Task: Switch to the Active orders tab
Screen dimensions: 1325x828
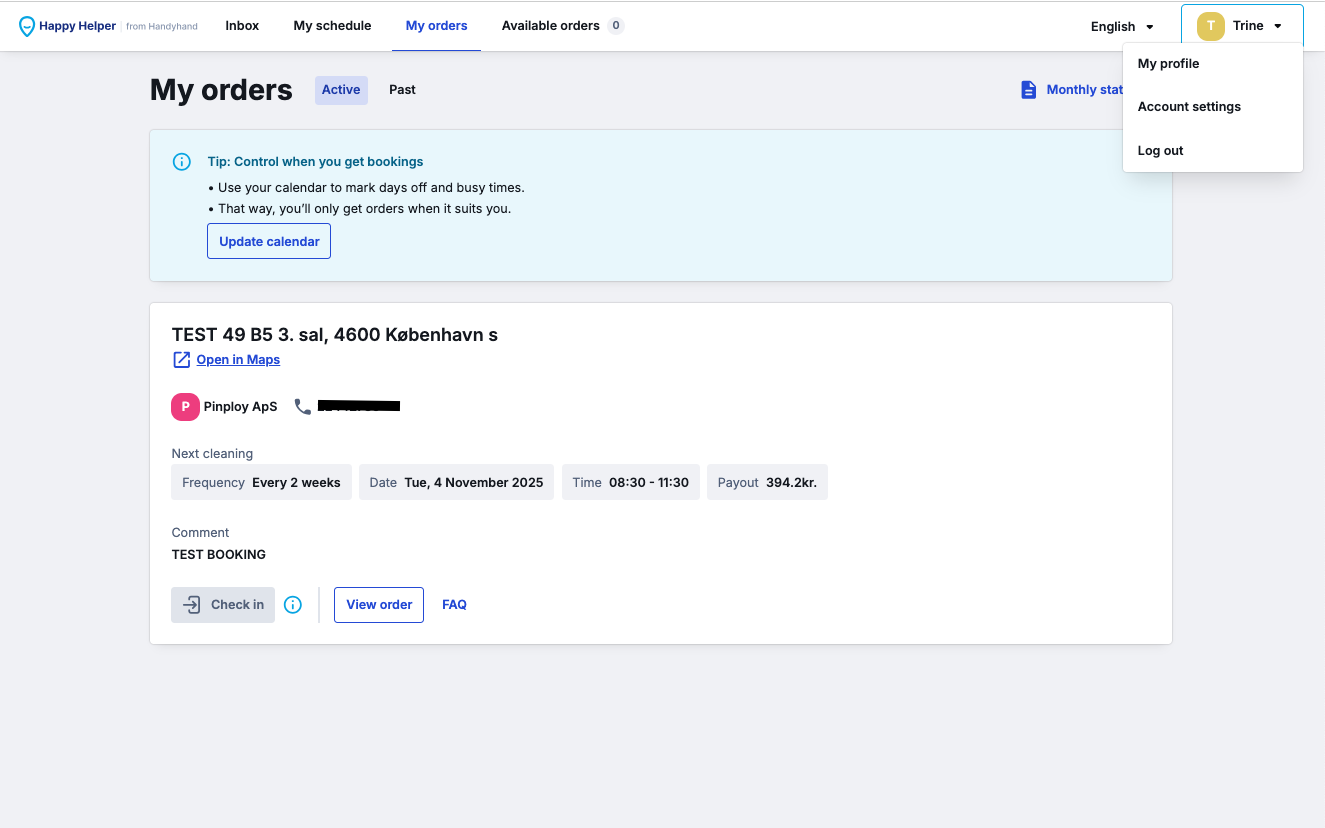Action: point(341,90)
